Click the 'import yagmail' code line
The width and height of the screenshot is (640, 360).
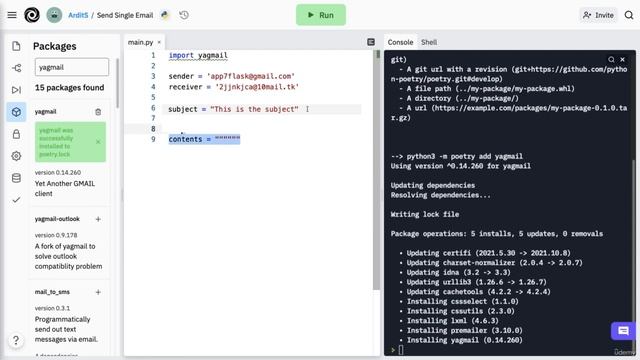click(x=198, y=55)
